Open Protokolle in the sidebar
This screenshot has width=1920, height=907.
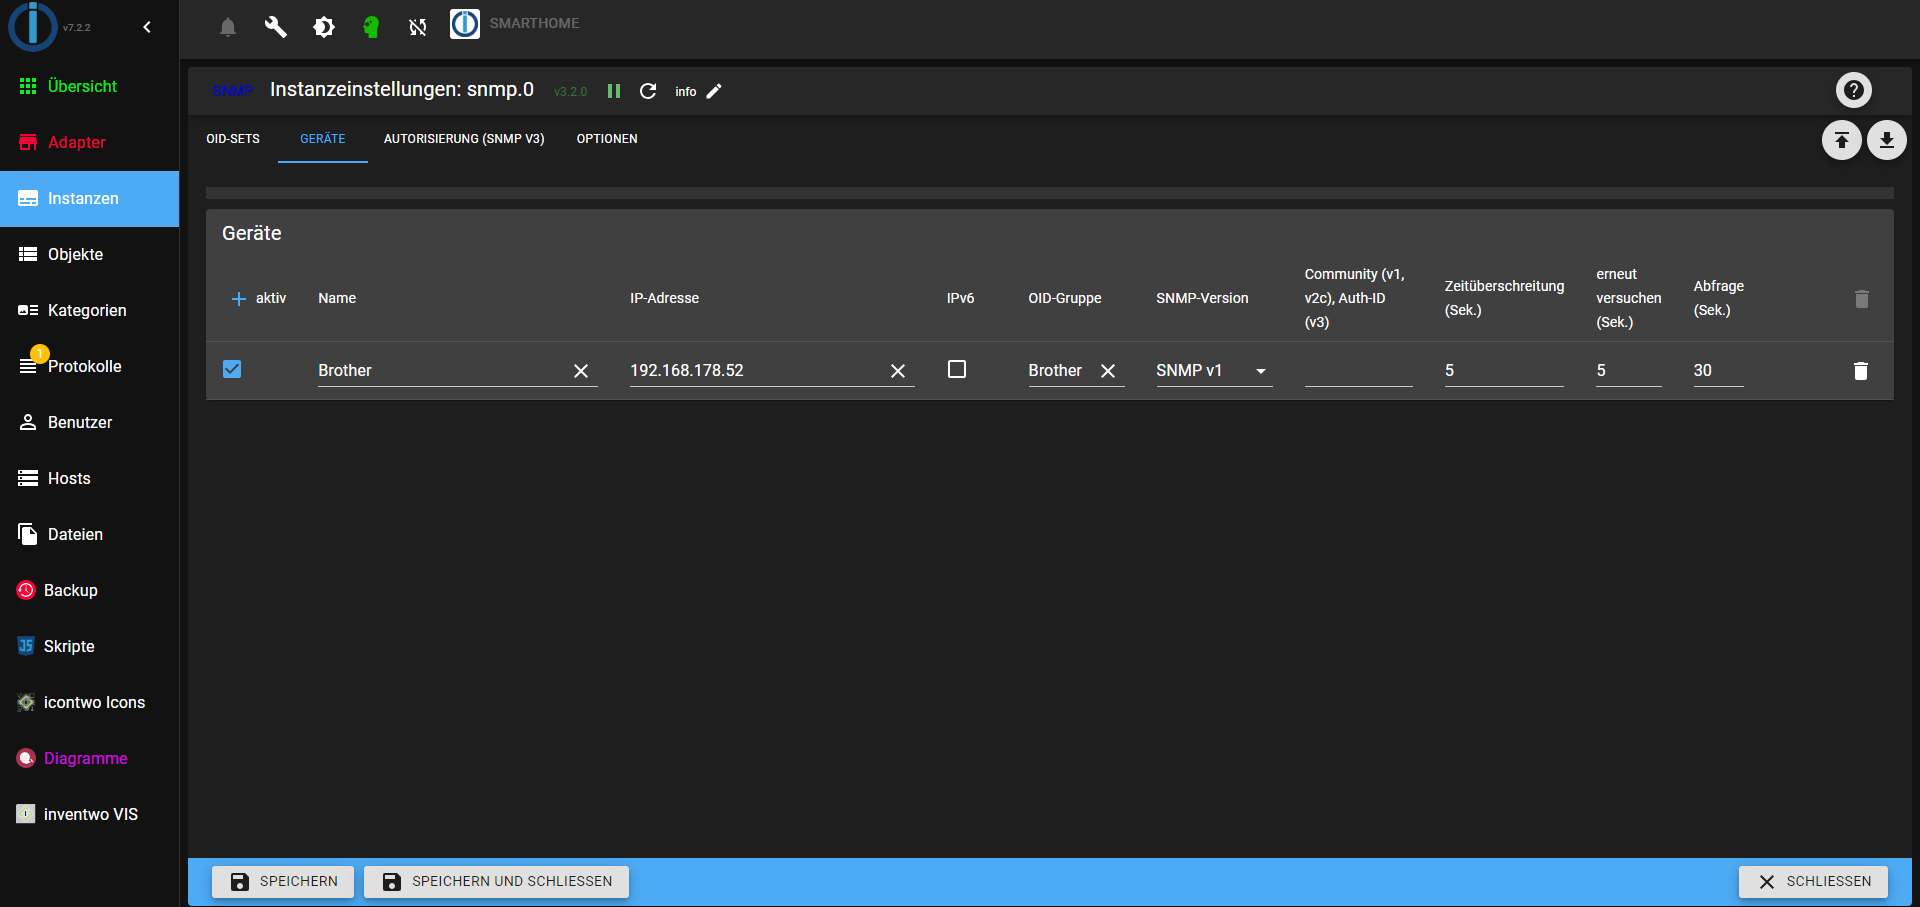point(84,366)
